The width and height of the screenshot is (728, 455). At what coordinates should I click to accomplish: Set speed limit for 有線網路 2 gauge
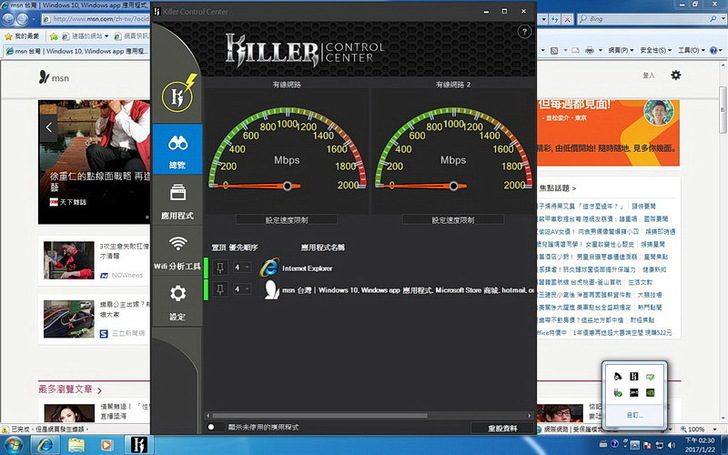[x=452, y=220]
